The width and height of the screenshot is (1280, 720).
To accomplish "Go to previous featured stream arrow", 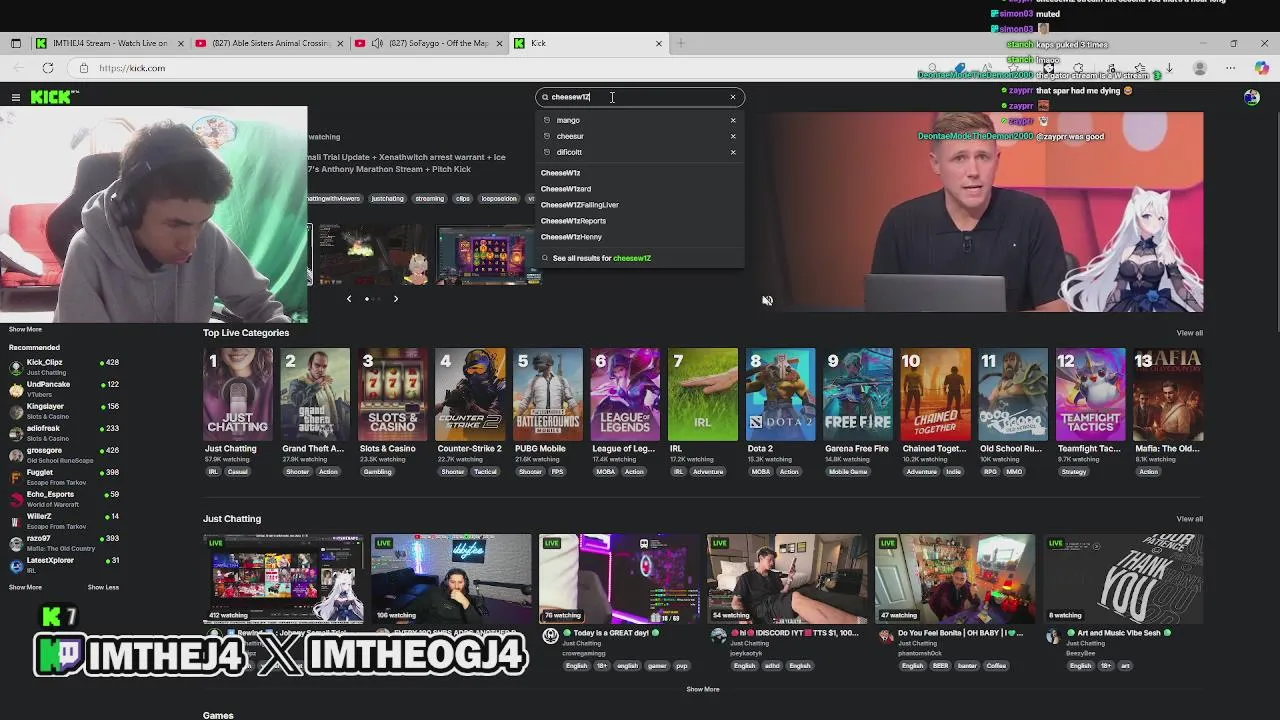I will click(x=349, y=298).
